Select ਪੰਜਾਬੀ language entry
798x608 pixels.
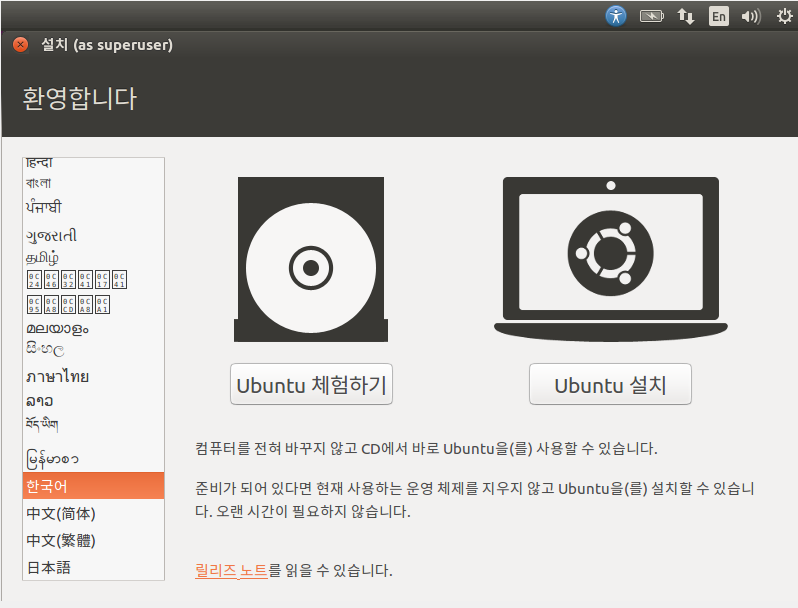(94, 207)
